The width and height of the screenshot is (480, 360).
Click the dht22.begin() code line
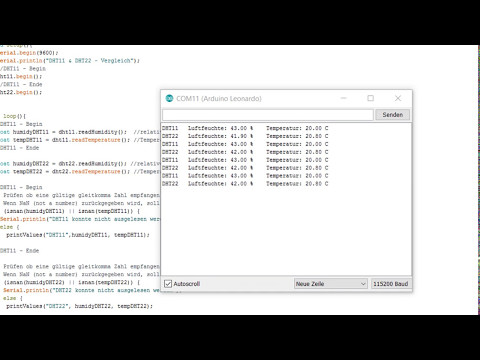[x=21, y=92]
